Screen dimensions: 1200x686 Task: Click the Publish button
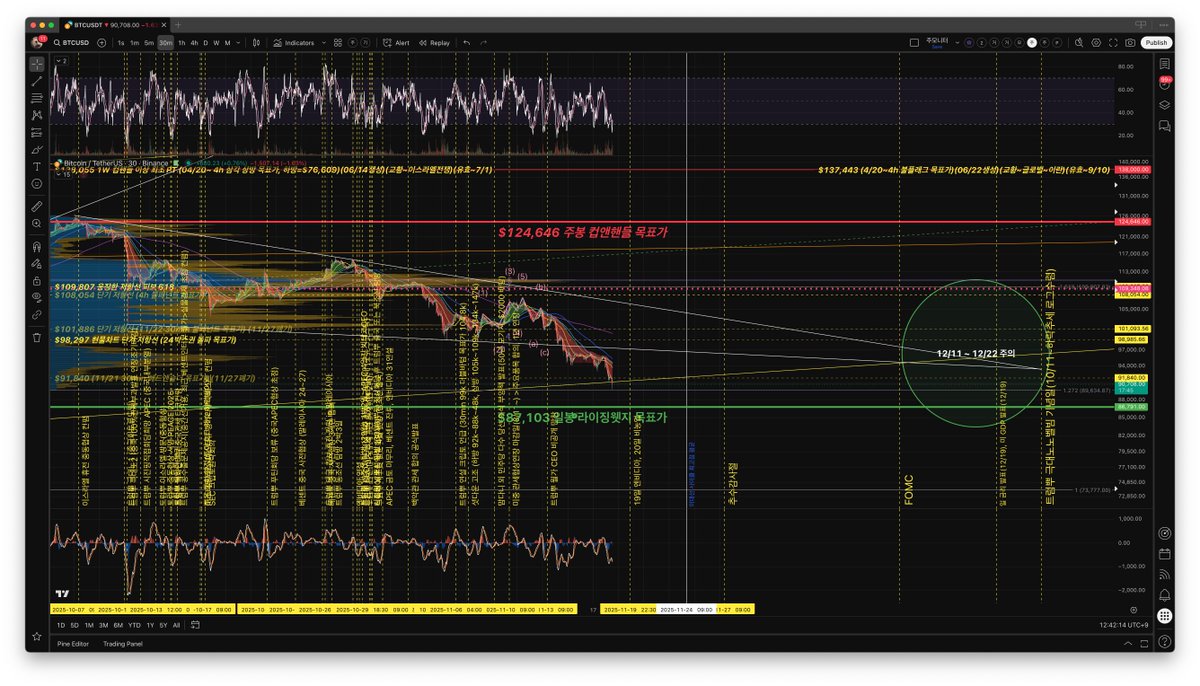click(1156, 43)
